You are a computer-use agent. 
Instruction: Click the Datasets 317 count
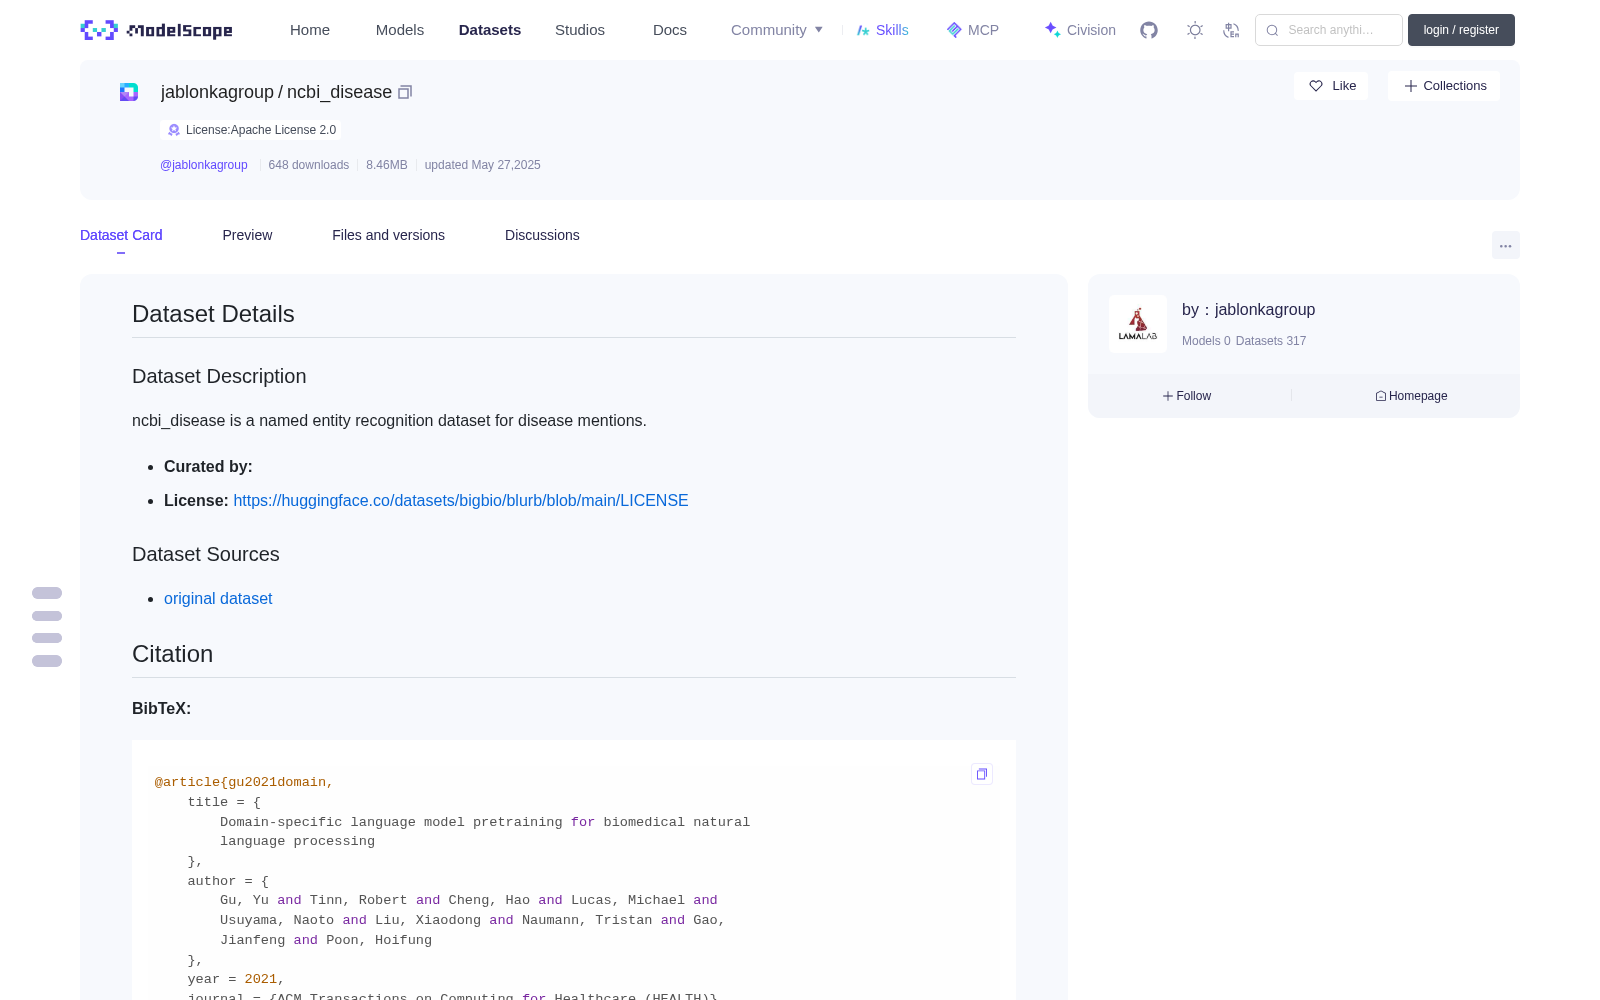click(x=1271, y=341)
